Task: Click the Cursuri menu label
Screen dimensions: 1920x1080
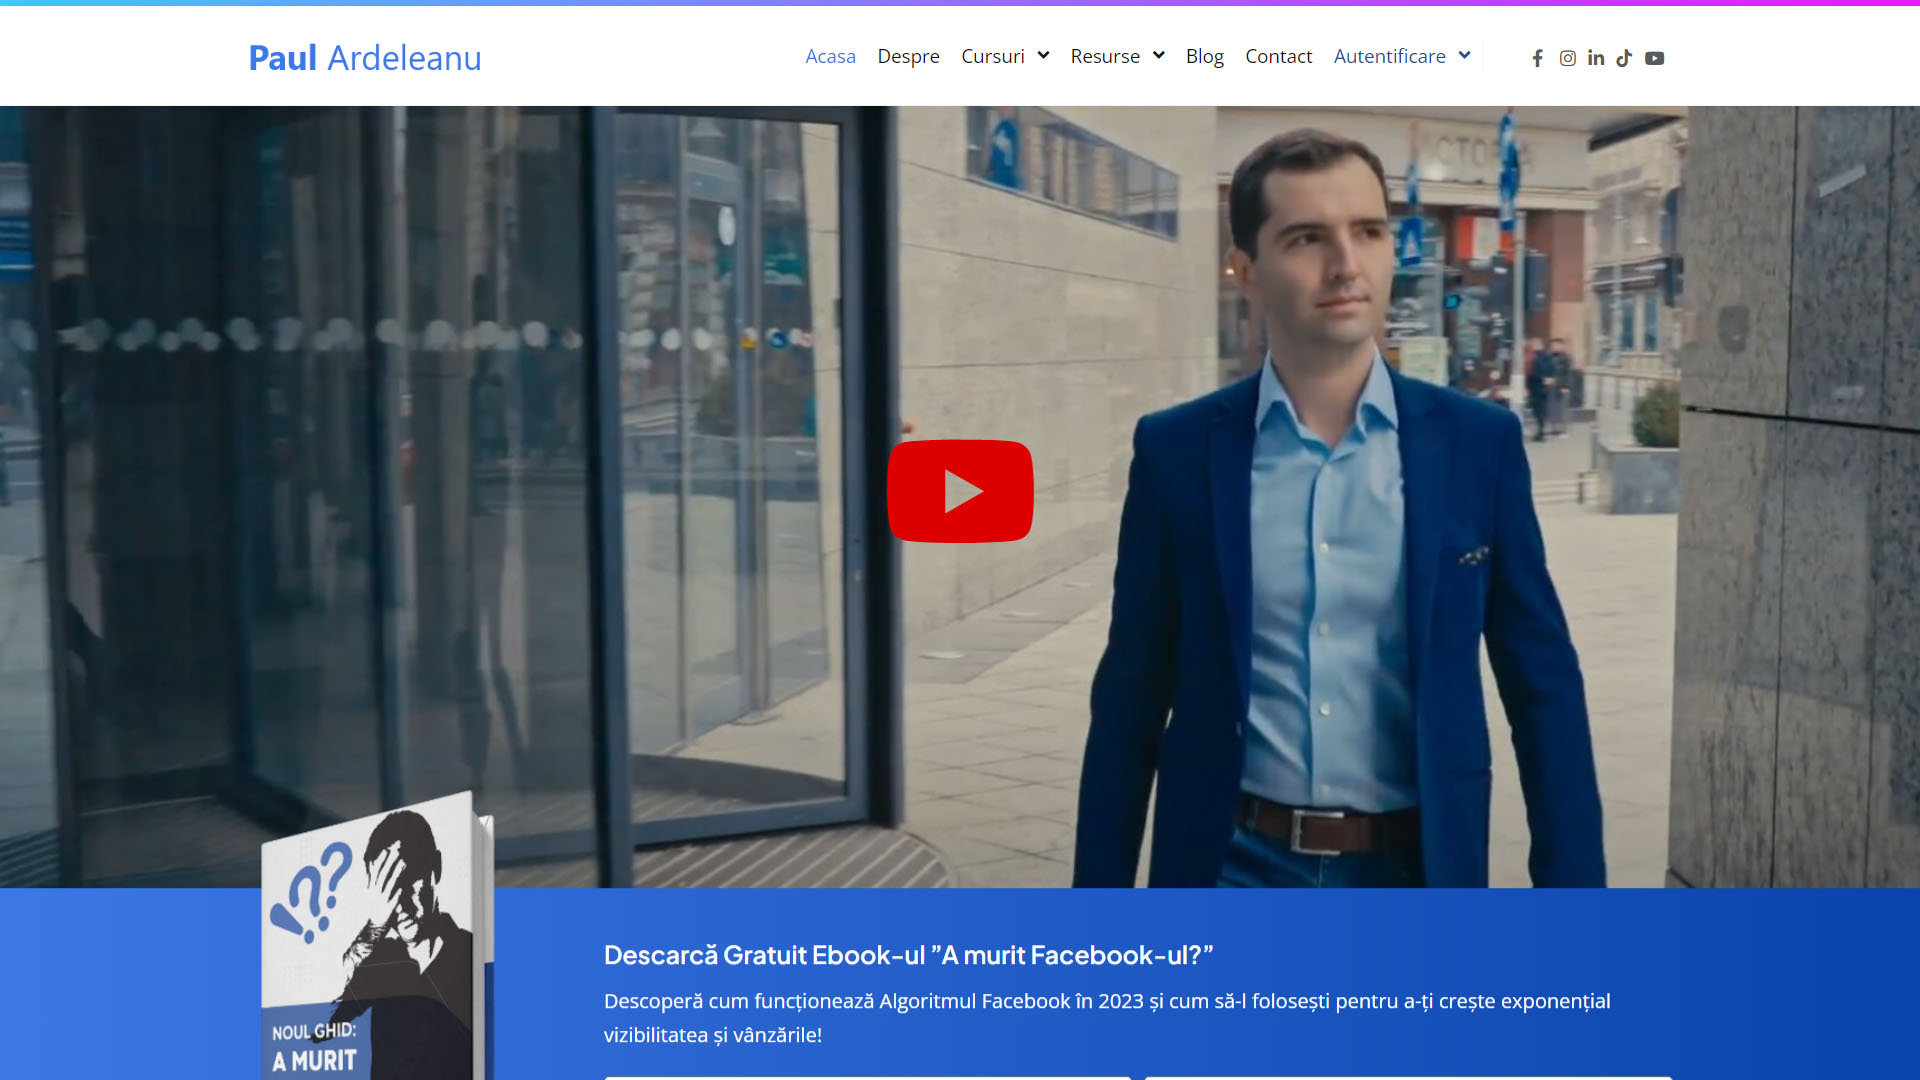Action: click(992, 56)
